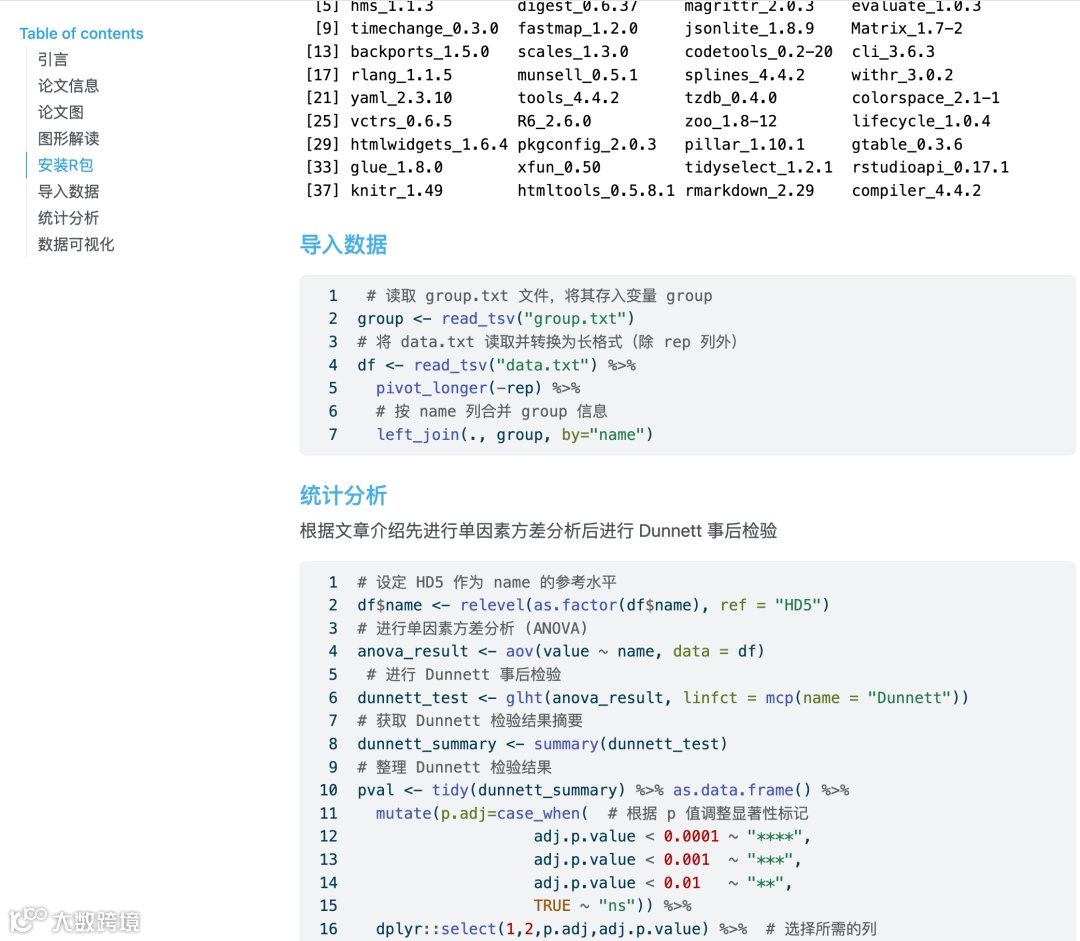Click code line read_tsv("group.txt")
The width and height of the screenshot is (1080, 941).
495,318
